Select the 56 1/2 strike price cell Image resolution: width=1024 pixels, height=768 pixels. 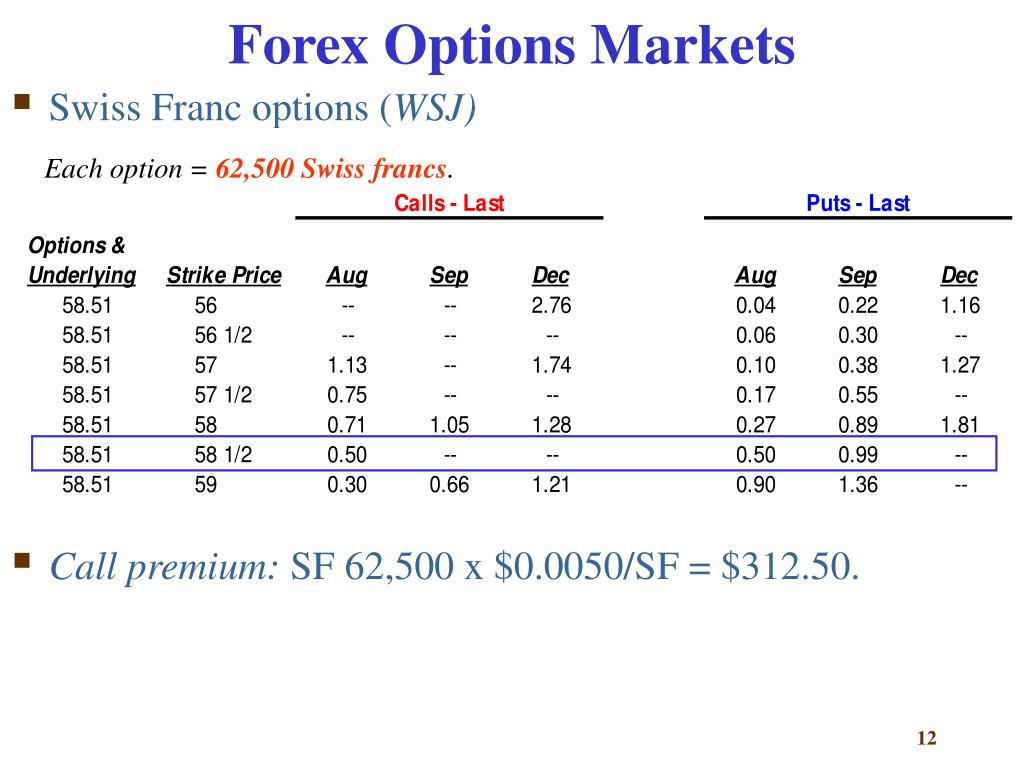[223, 336]
